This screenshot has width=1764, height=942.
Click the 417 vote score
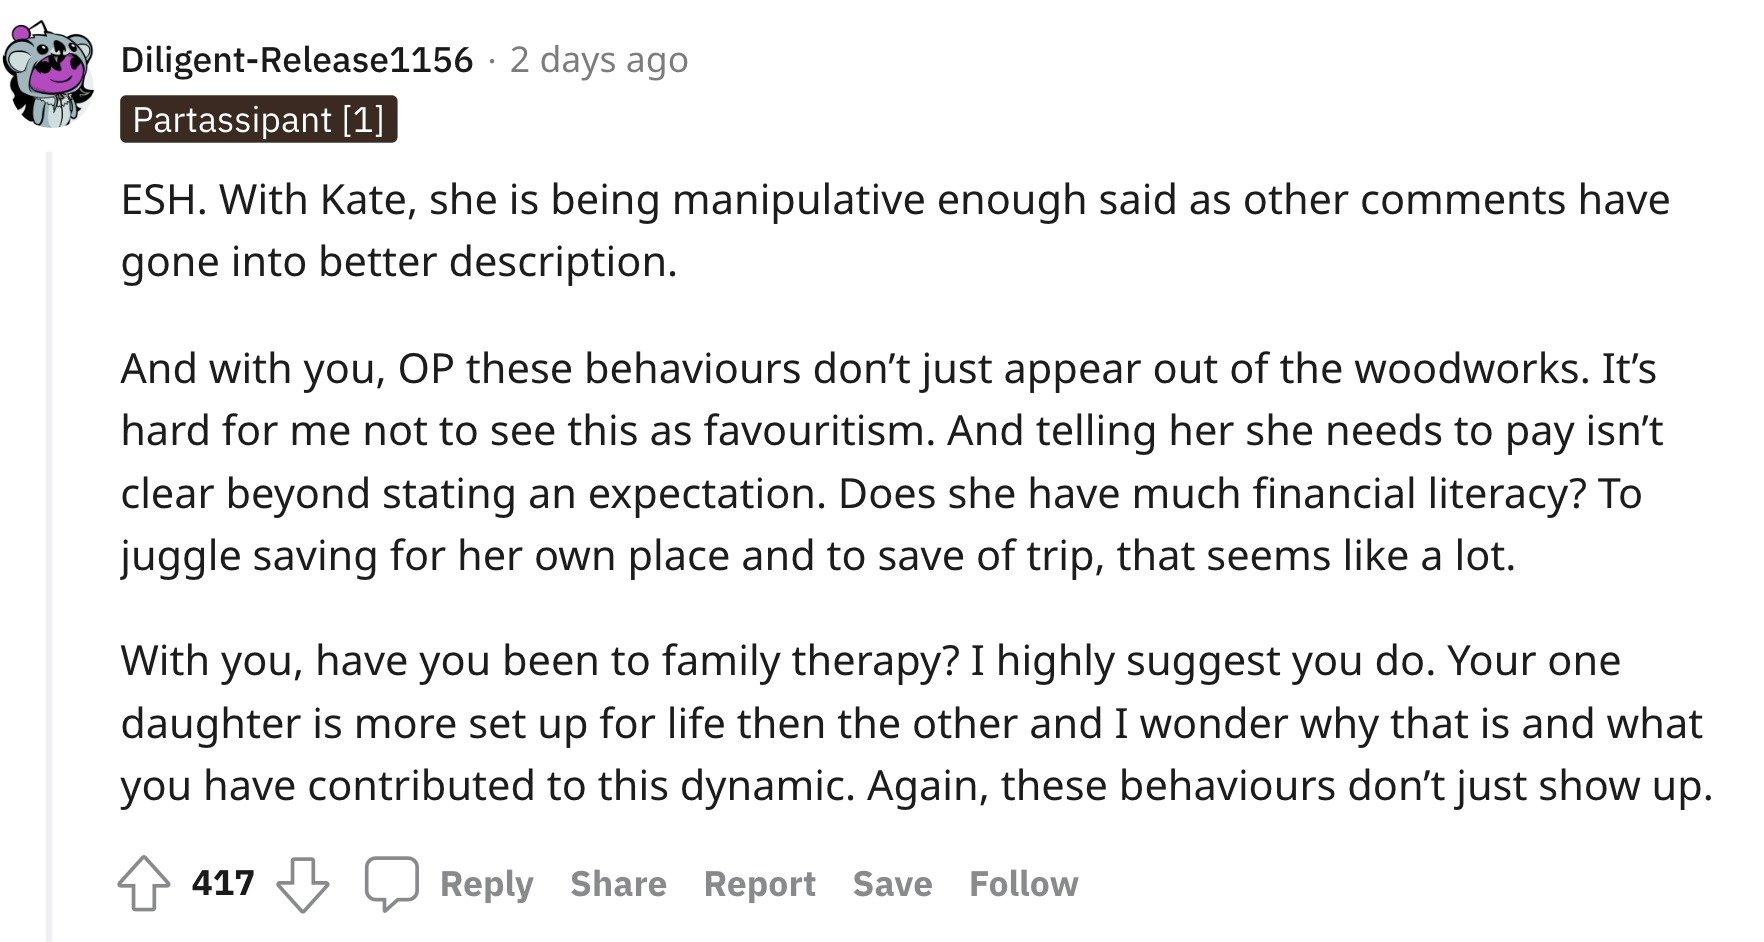[223, 884]
